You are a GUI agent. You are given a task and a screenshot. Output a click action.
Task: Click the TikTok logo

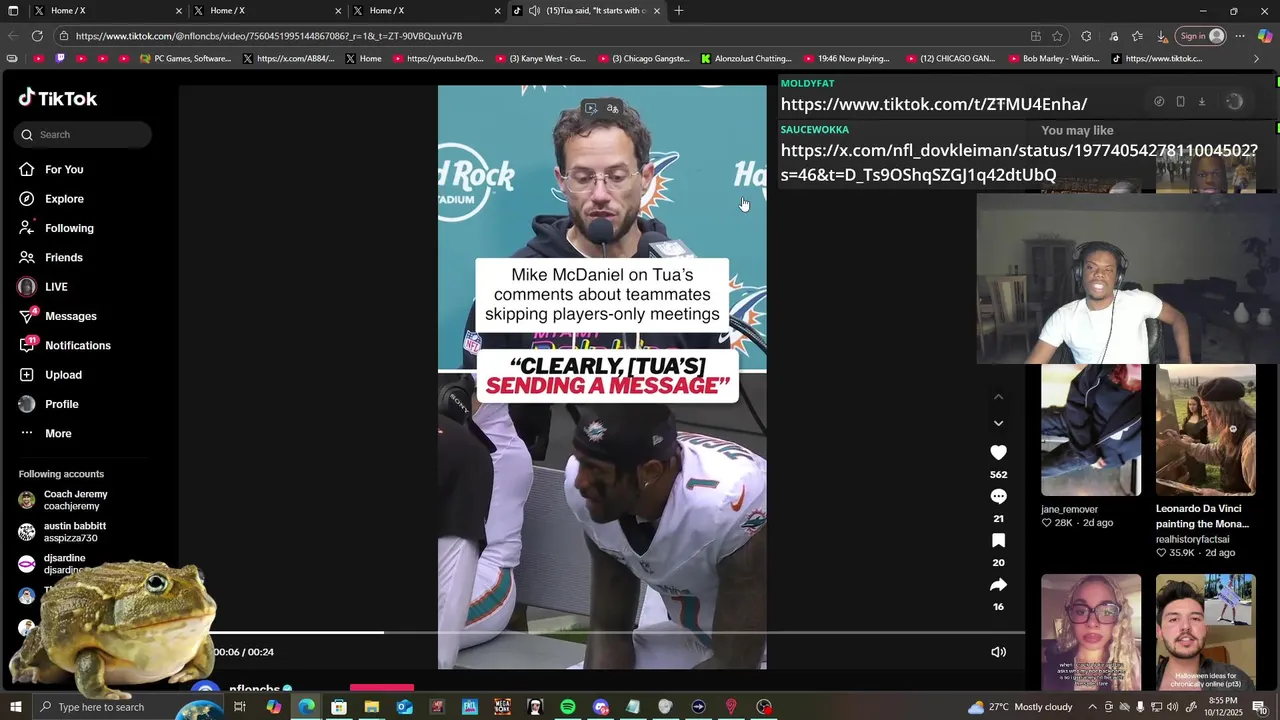(58, 98)
